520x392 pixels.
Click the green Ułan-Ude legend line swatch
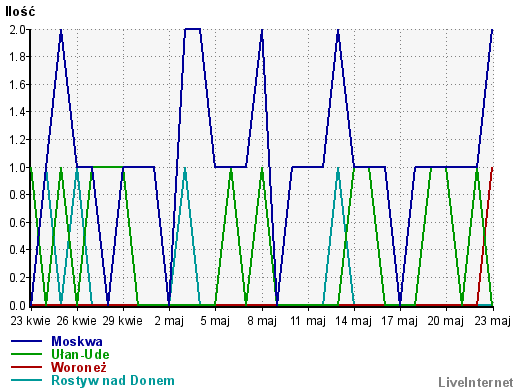(26, 354)
